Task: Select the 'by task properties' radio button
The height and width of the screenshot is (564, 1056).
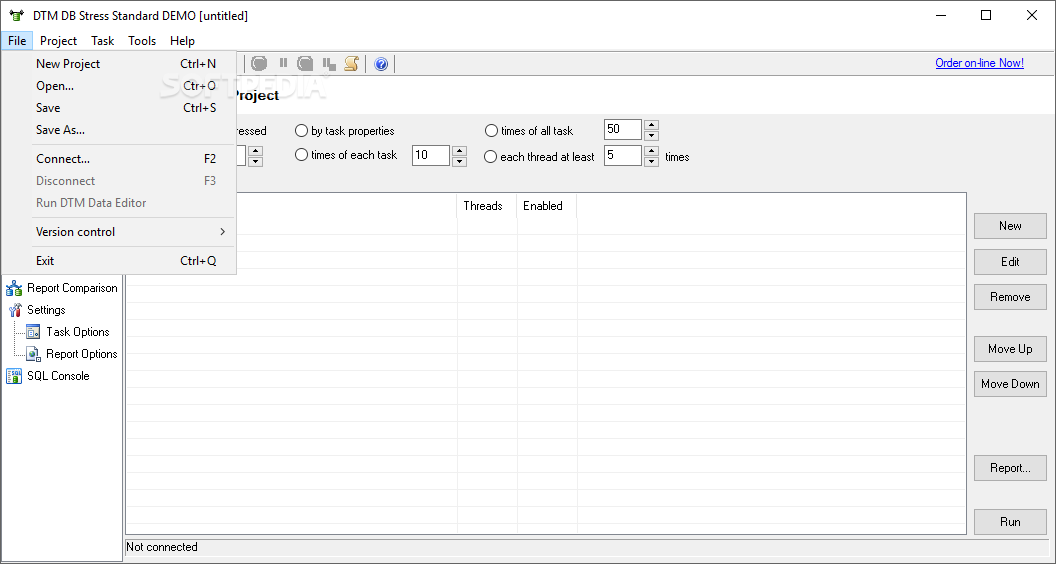Action: (x=301, y=131)
